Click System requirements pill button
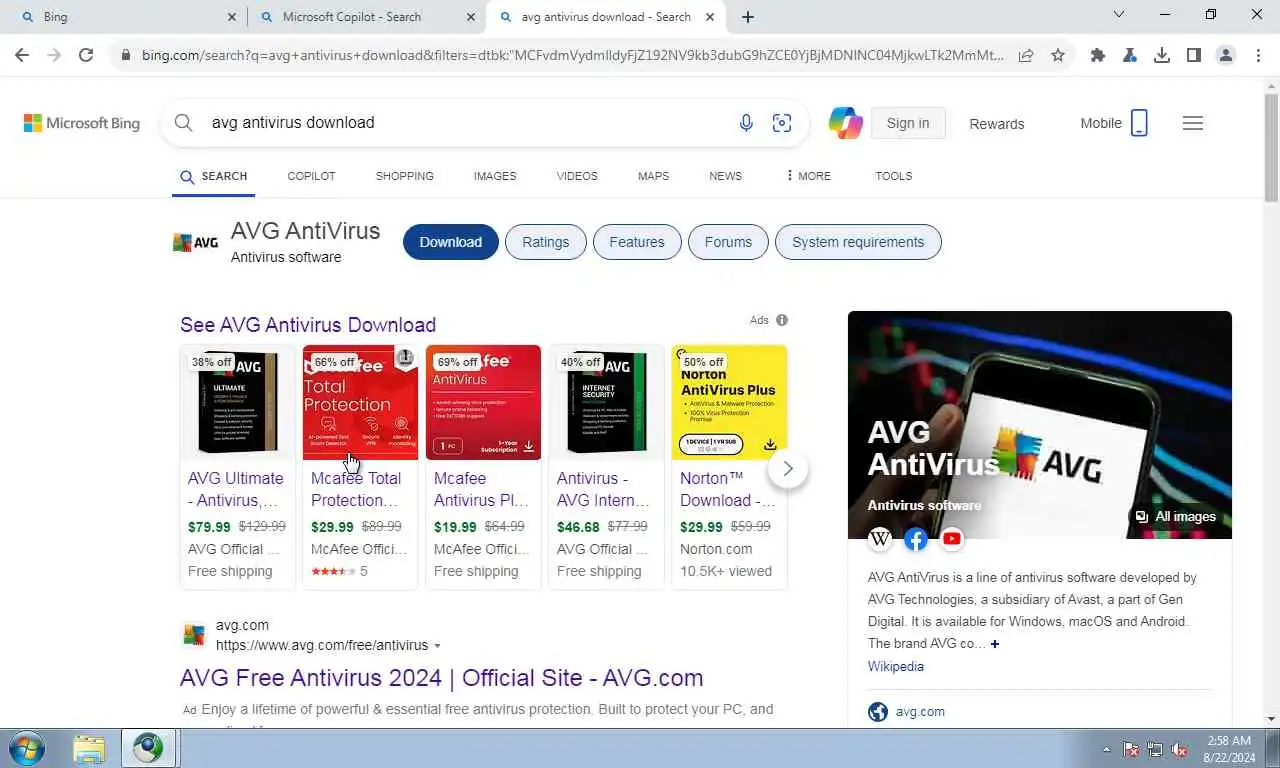Screen dimensions: 1280x768 pos(858,242)
